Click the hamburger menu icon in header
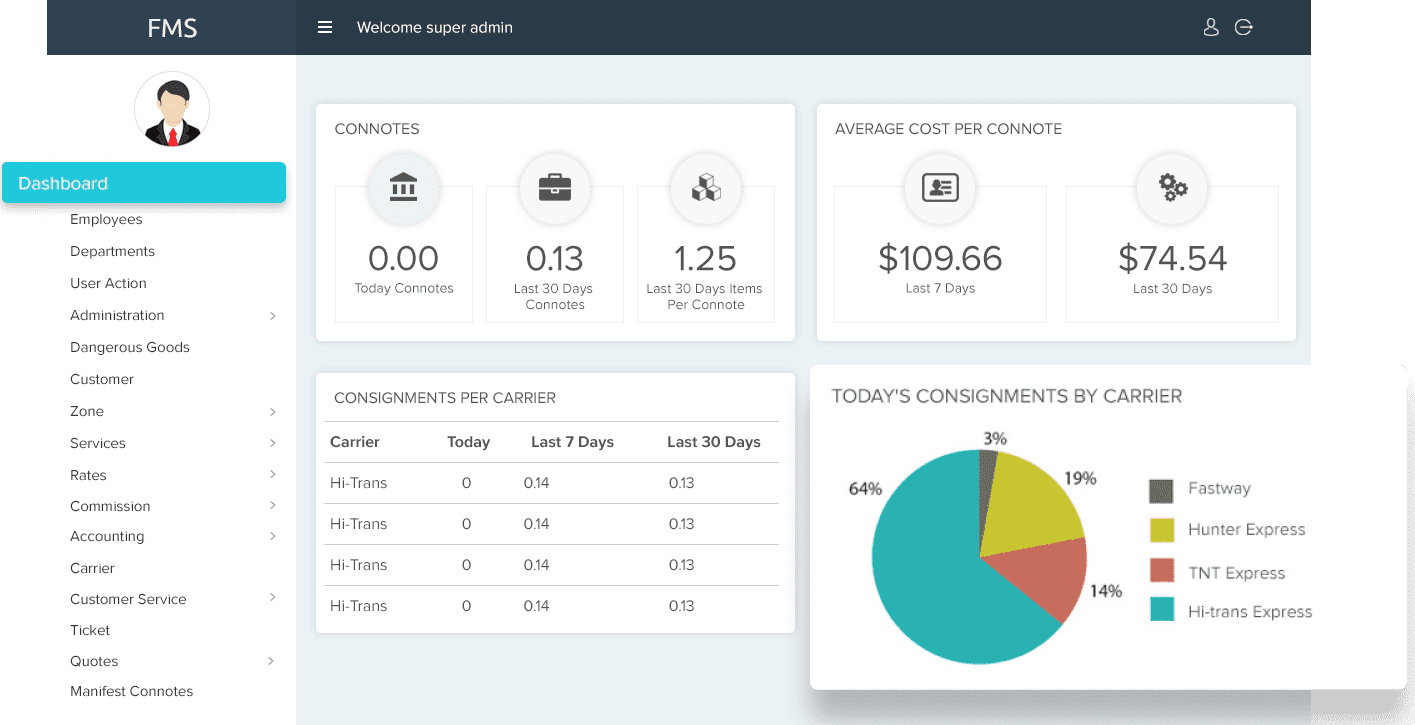 pyautogui.click(x=325, y=28)
